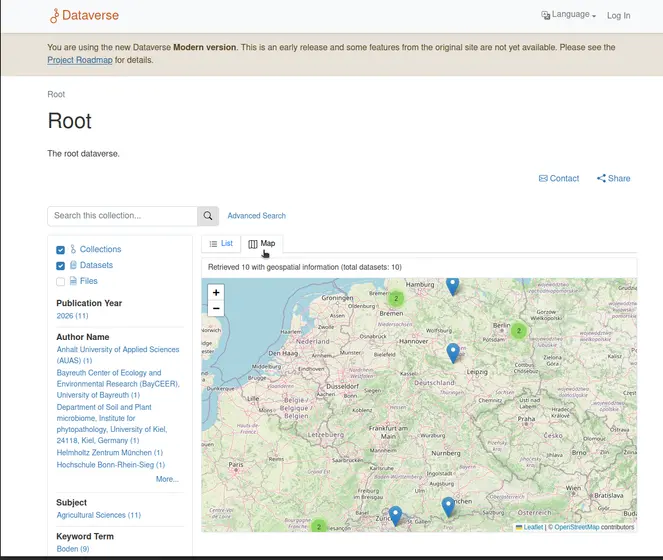Filter by publication year 2026 (11)
Image resolution: width=663 pixels, height=560 pixels.
pyautogui.click(x=72, y=316)
